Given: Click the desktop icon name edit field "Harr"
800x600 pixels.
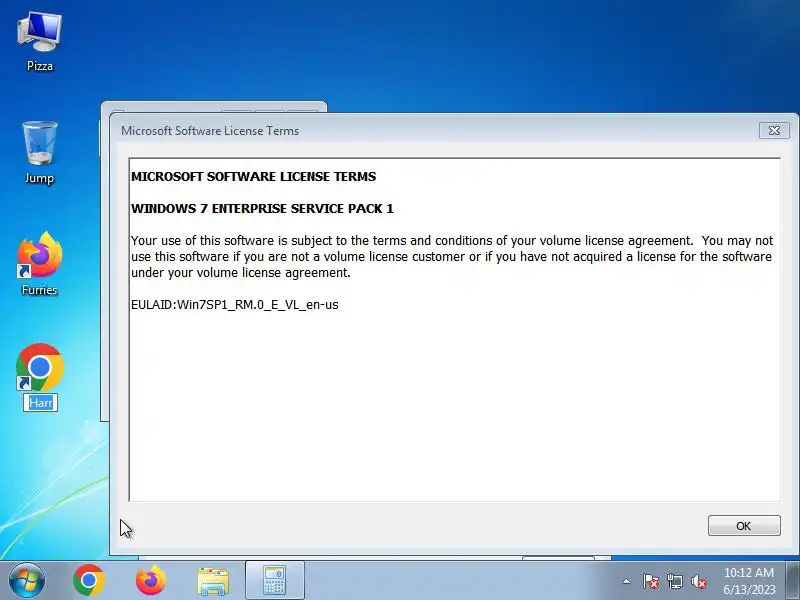Looking at the screenshot, I should 40,403.
